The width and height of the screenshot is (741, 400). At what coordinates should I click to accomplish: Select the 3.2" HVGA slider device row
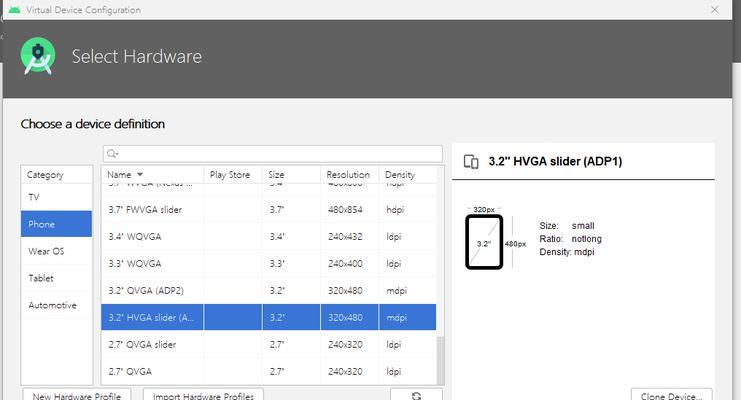pyautogui.click(x=268, y=317)
